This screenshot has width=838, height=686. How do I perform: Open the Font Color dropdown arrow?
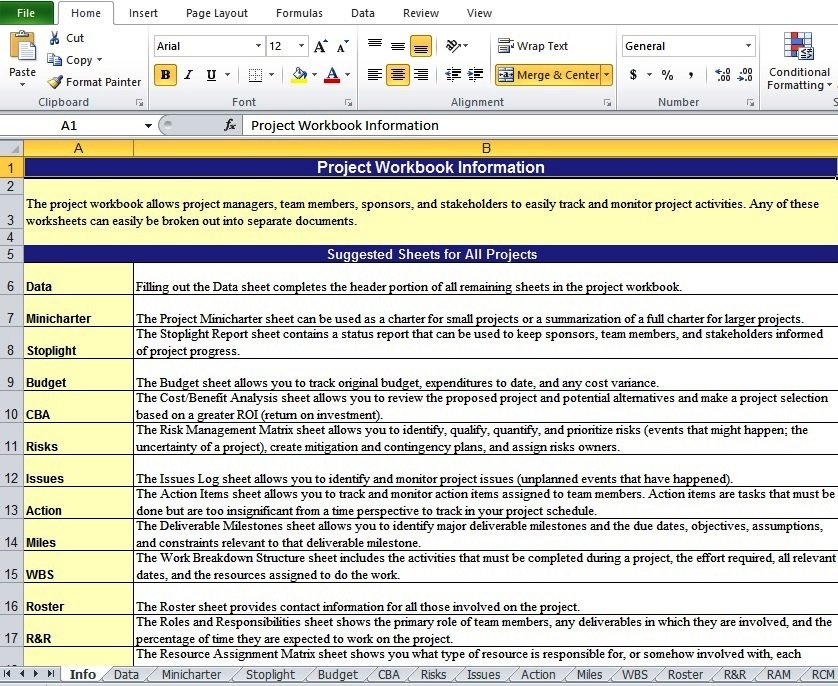347,75
